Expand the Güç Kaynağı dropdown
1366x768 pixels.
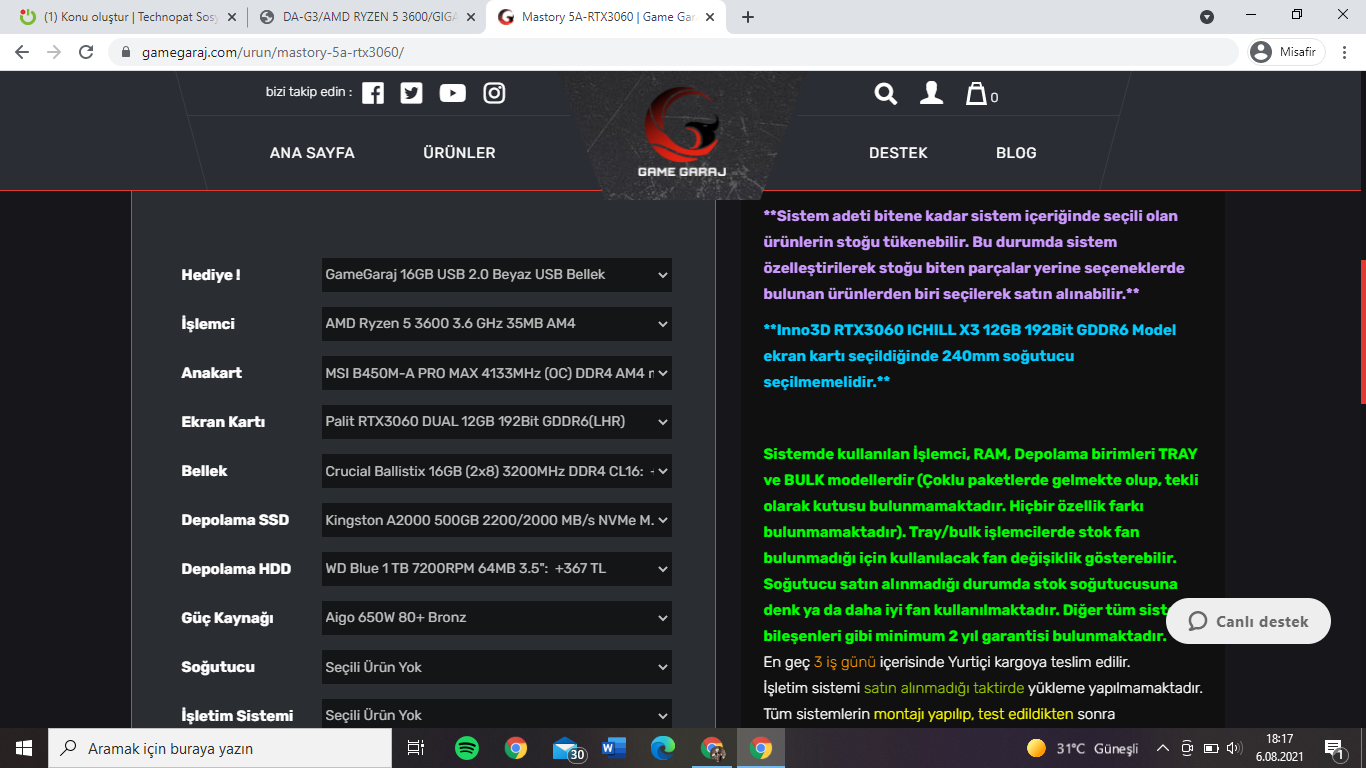(x=496, y=618)
